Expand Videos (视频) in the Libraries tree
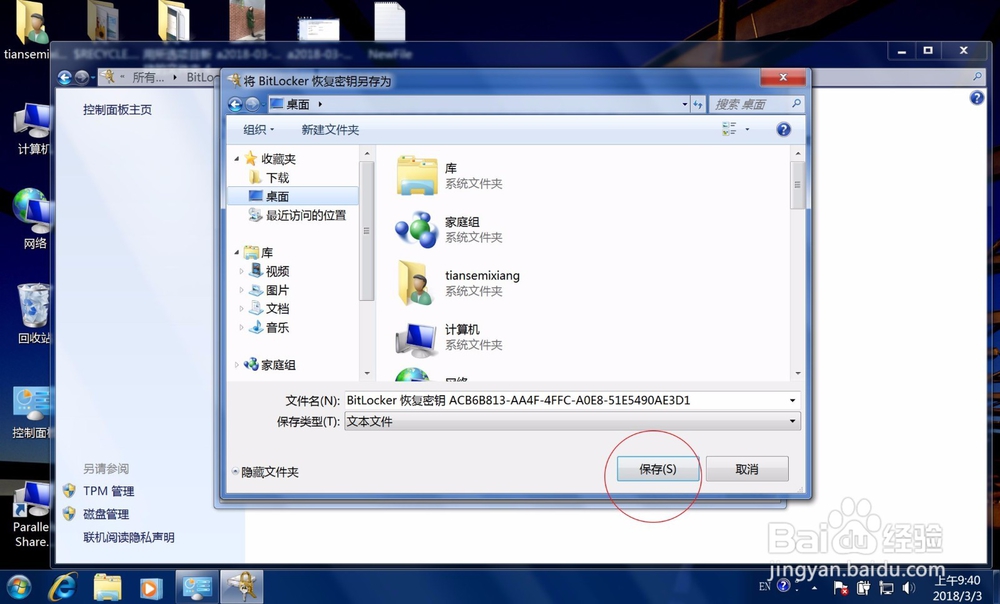Image resolution: width=1000 pixels, height=604 pixels. [241, 271]
